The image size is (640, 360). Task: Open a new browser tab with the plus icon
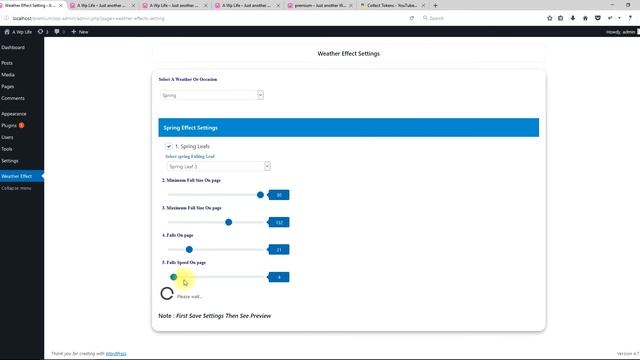pos(435,5)
